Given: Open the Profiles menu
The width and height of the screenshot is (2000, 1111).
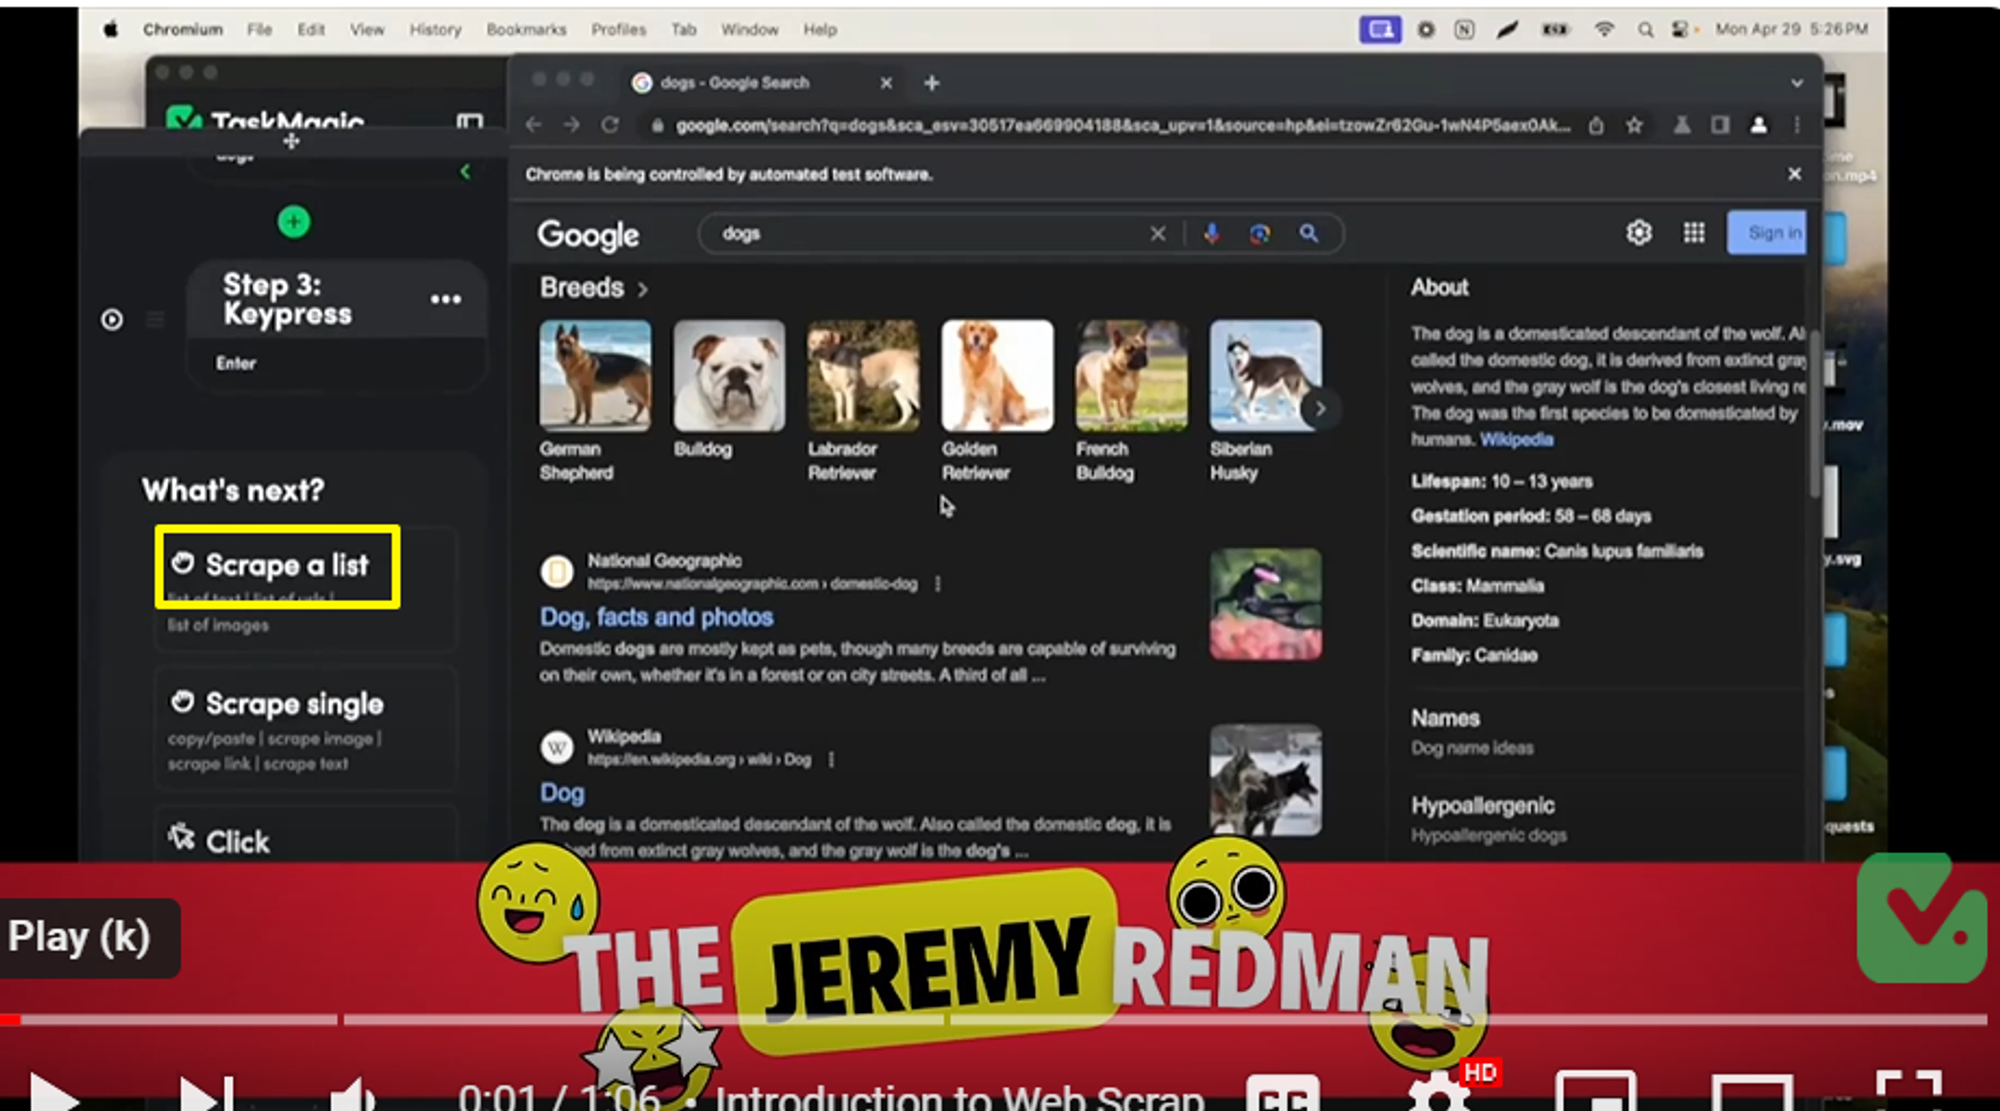Looking at the screenshot, I should coord(618,30).
